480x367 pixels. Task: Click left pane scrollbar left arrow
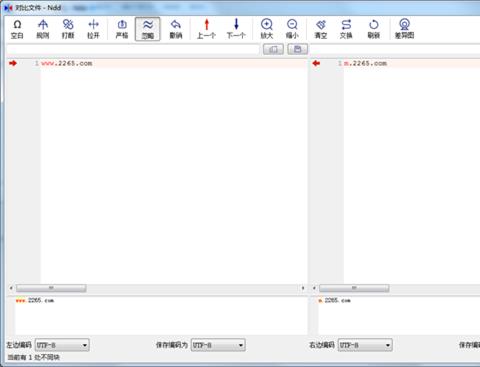tap(11, 288)
